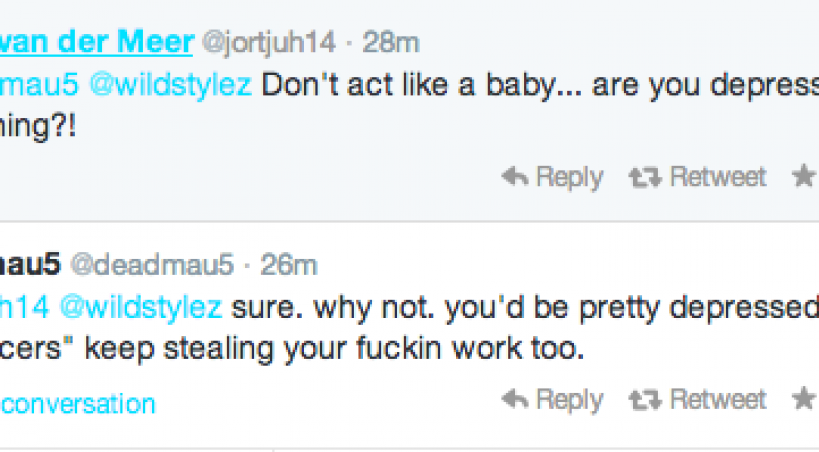Screen dimensions: 819x452
Task: Favorite deadmau5's tweet with the star icon
Action: (804, 400)
